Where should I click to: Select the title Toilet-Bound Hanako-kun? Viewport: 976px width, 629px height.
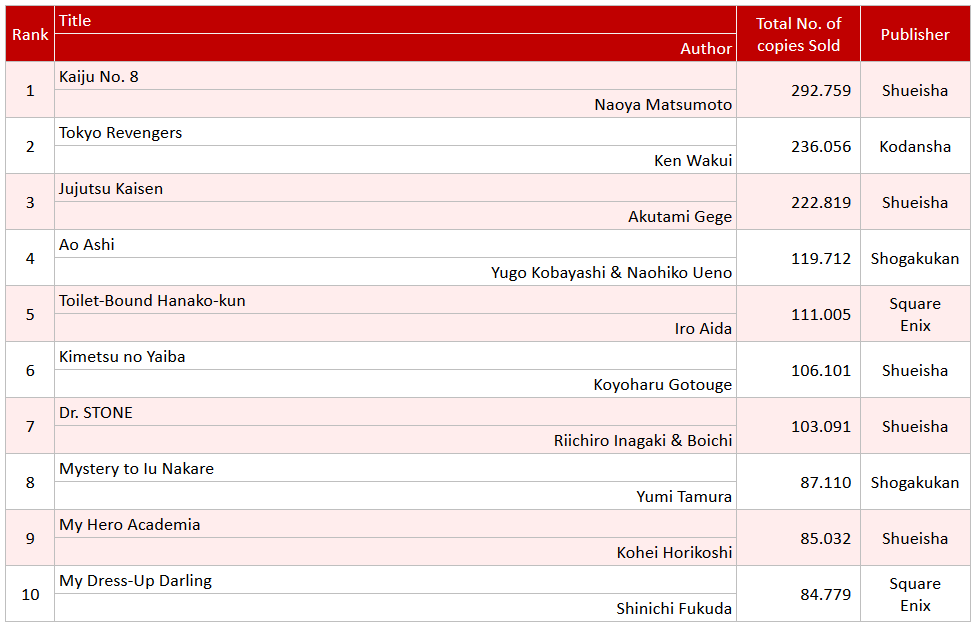click(152, 301)
